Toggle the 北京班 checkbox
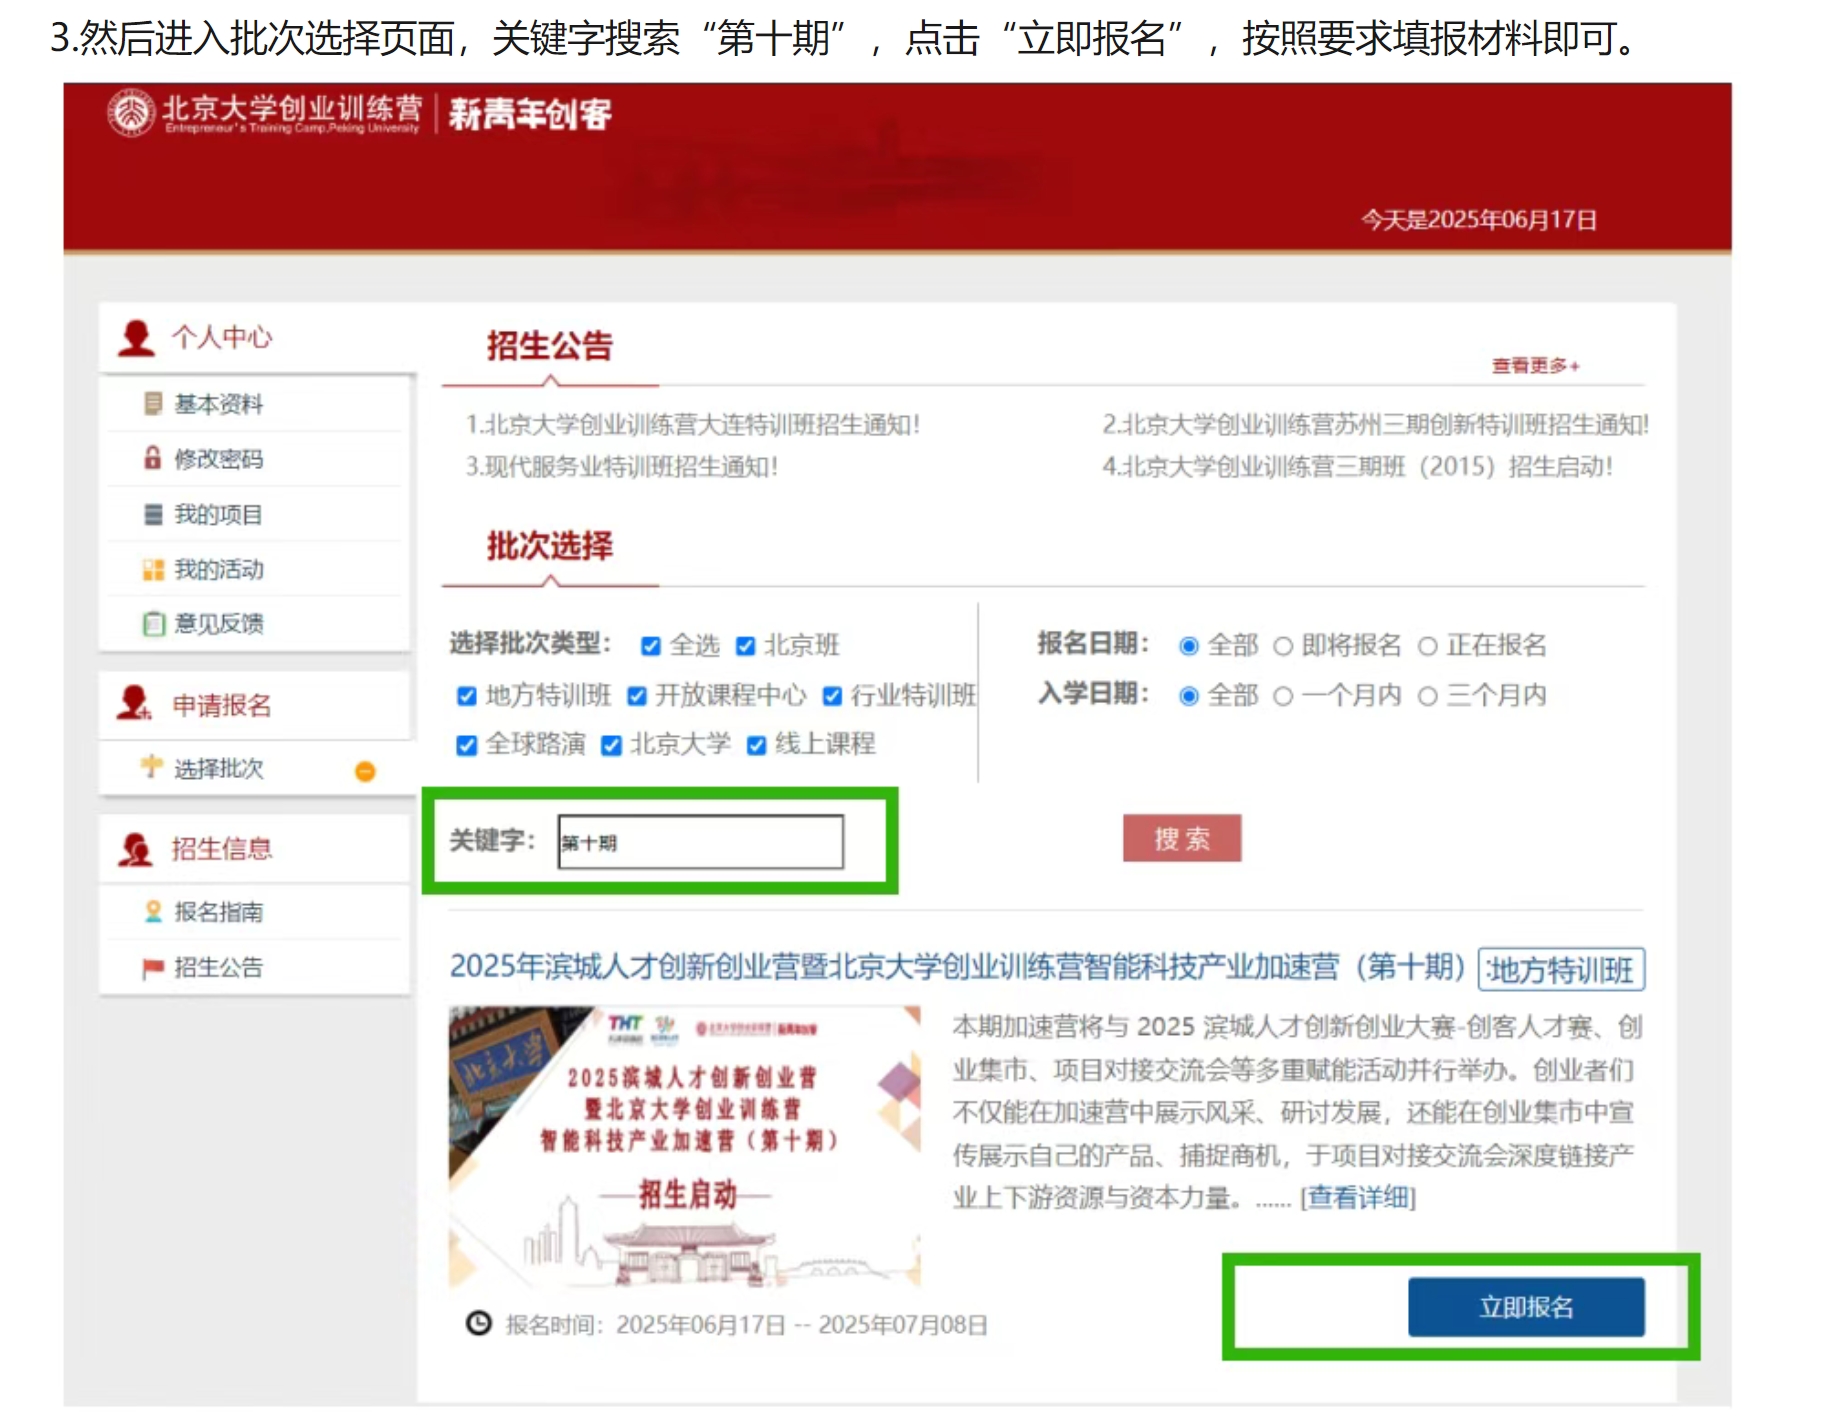 click(x=745, y=646)
